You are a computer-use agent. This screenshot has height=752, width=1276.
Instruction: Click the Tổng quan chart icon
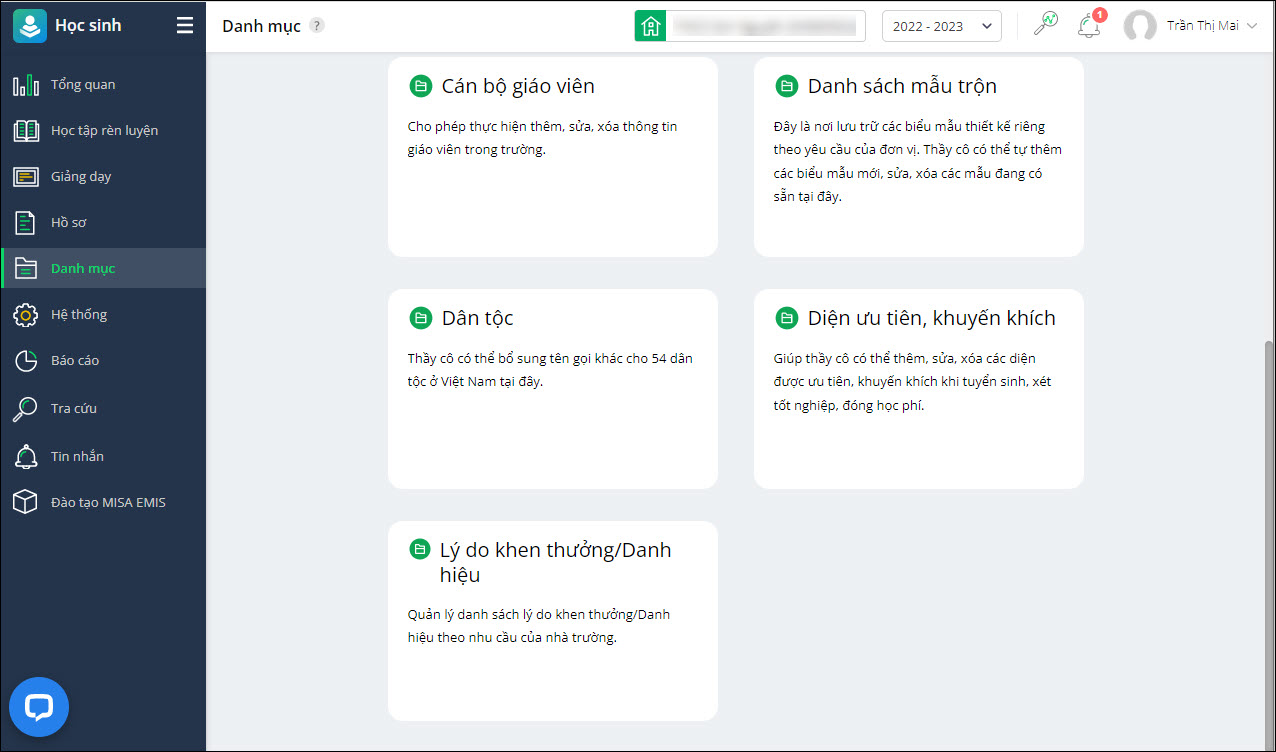click(x=26, y=85)
